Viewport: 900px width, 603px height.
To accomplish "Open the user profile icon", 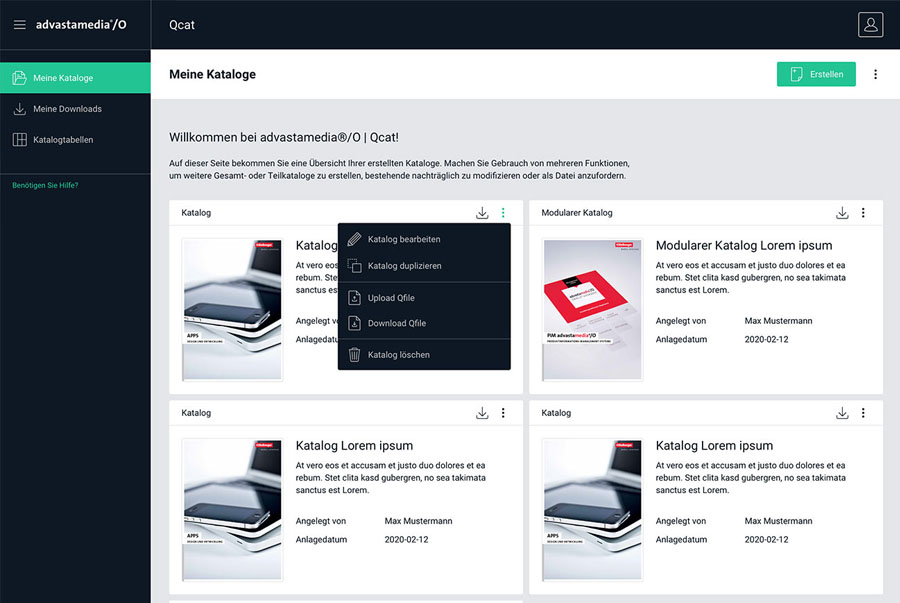I will [x=870, y=25].
